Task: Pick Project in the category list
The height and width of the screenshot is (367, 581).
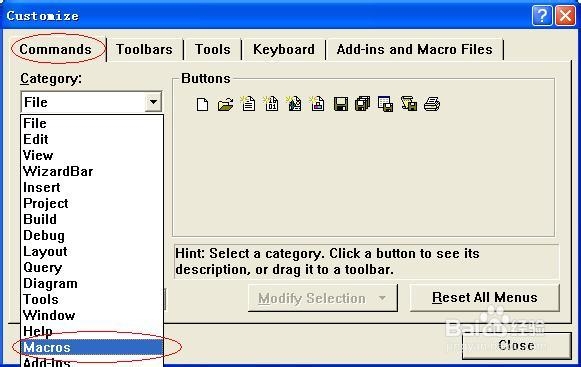Action: [x=92, y=203]
